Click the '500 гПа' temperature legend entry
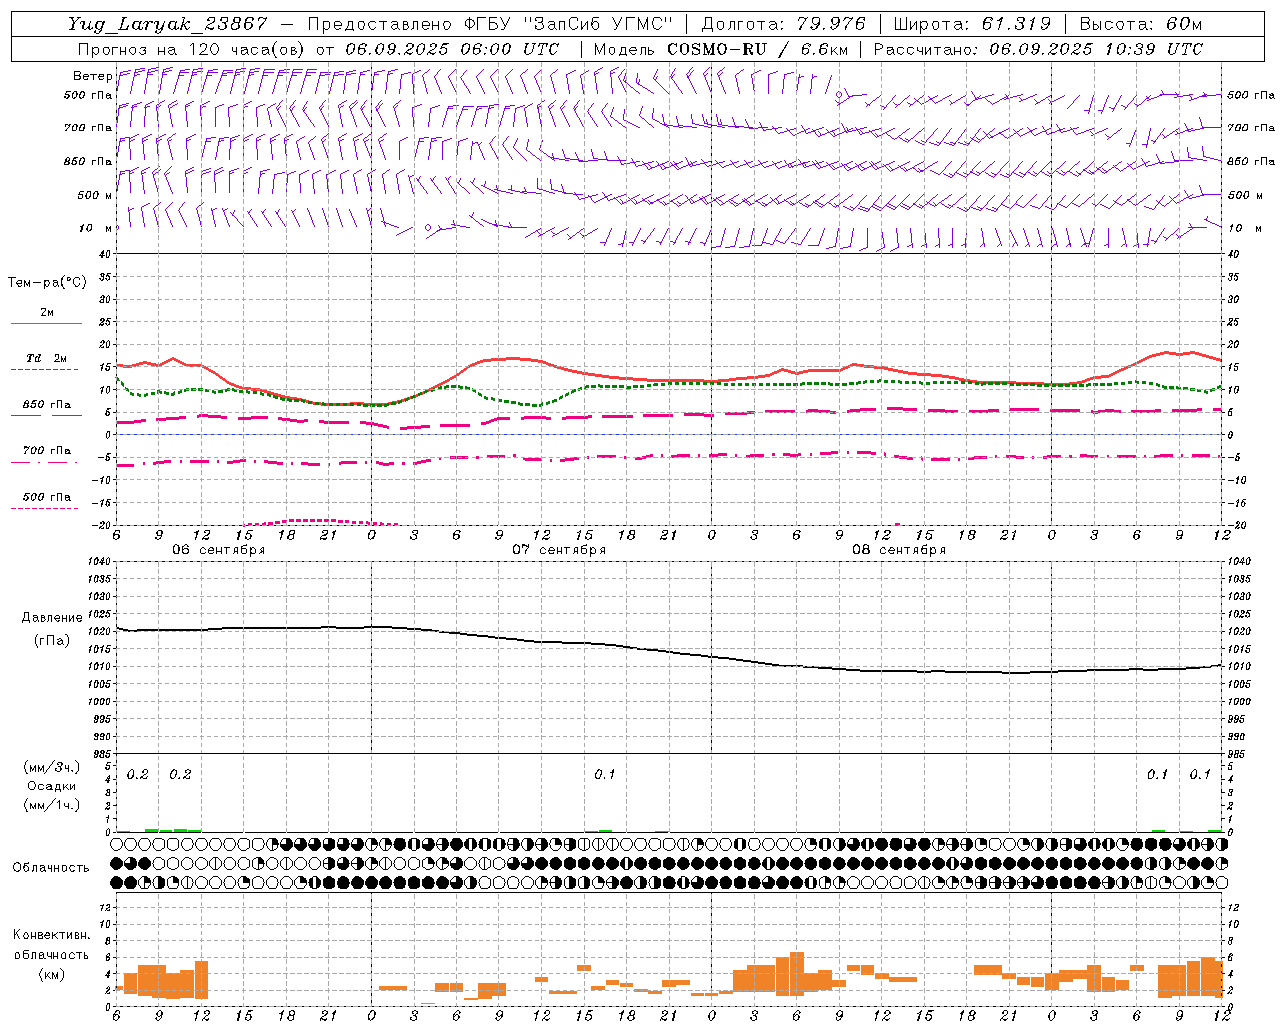The image size is (1280, 1024). 47,497
